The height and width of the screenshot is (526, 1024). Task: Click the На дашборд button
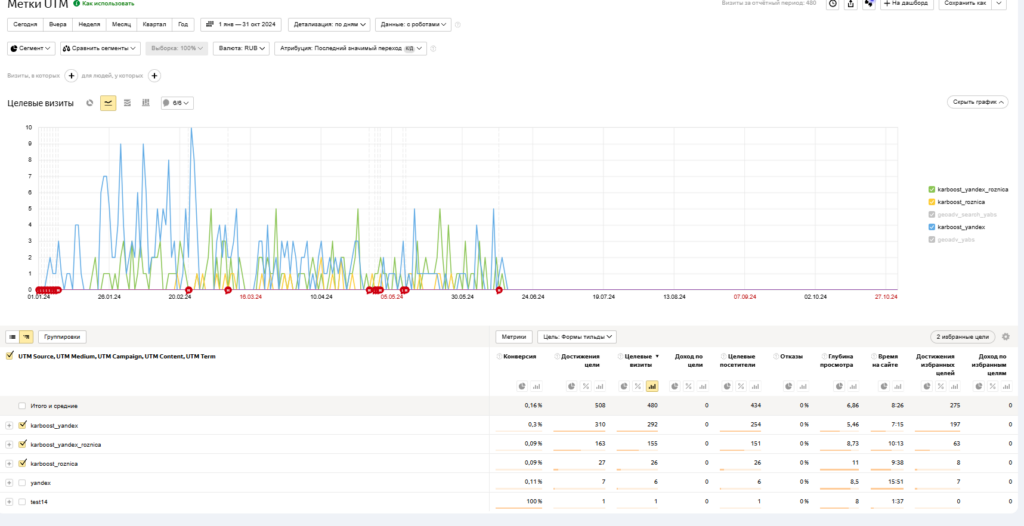[x=905, y=4]
